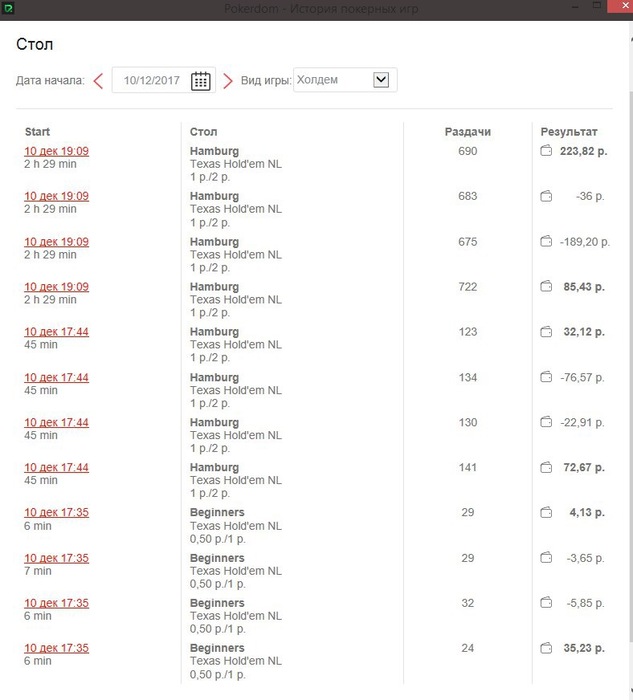Open the calendar date picker icon
Screen dimensions: 633x700
point(200,81)
